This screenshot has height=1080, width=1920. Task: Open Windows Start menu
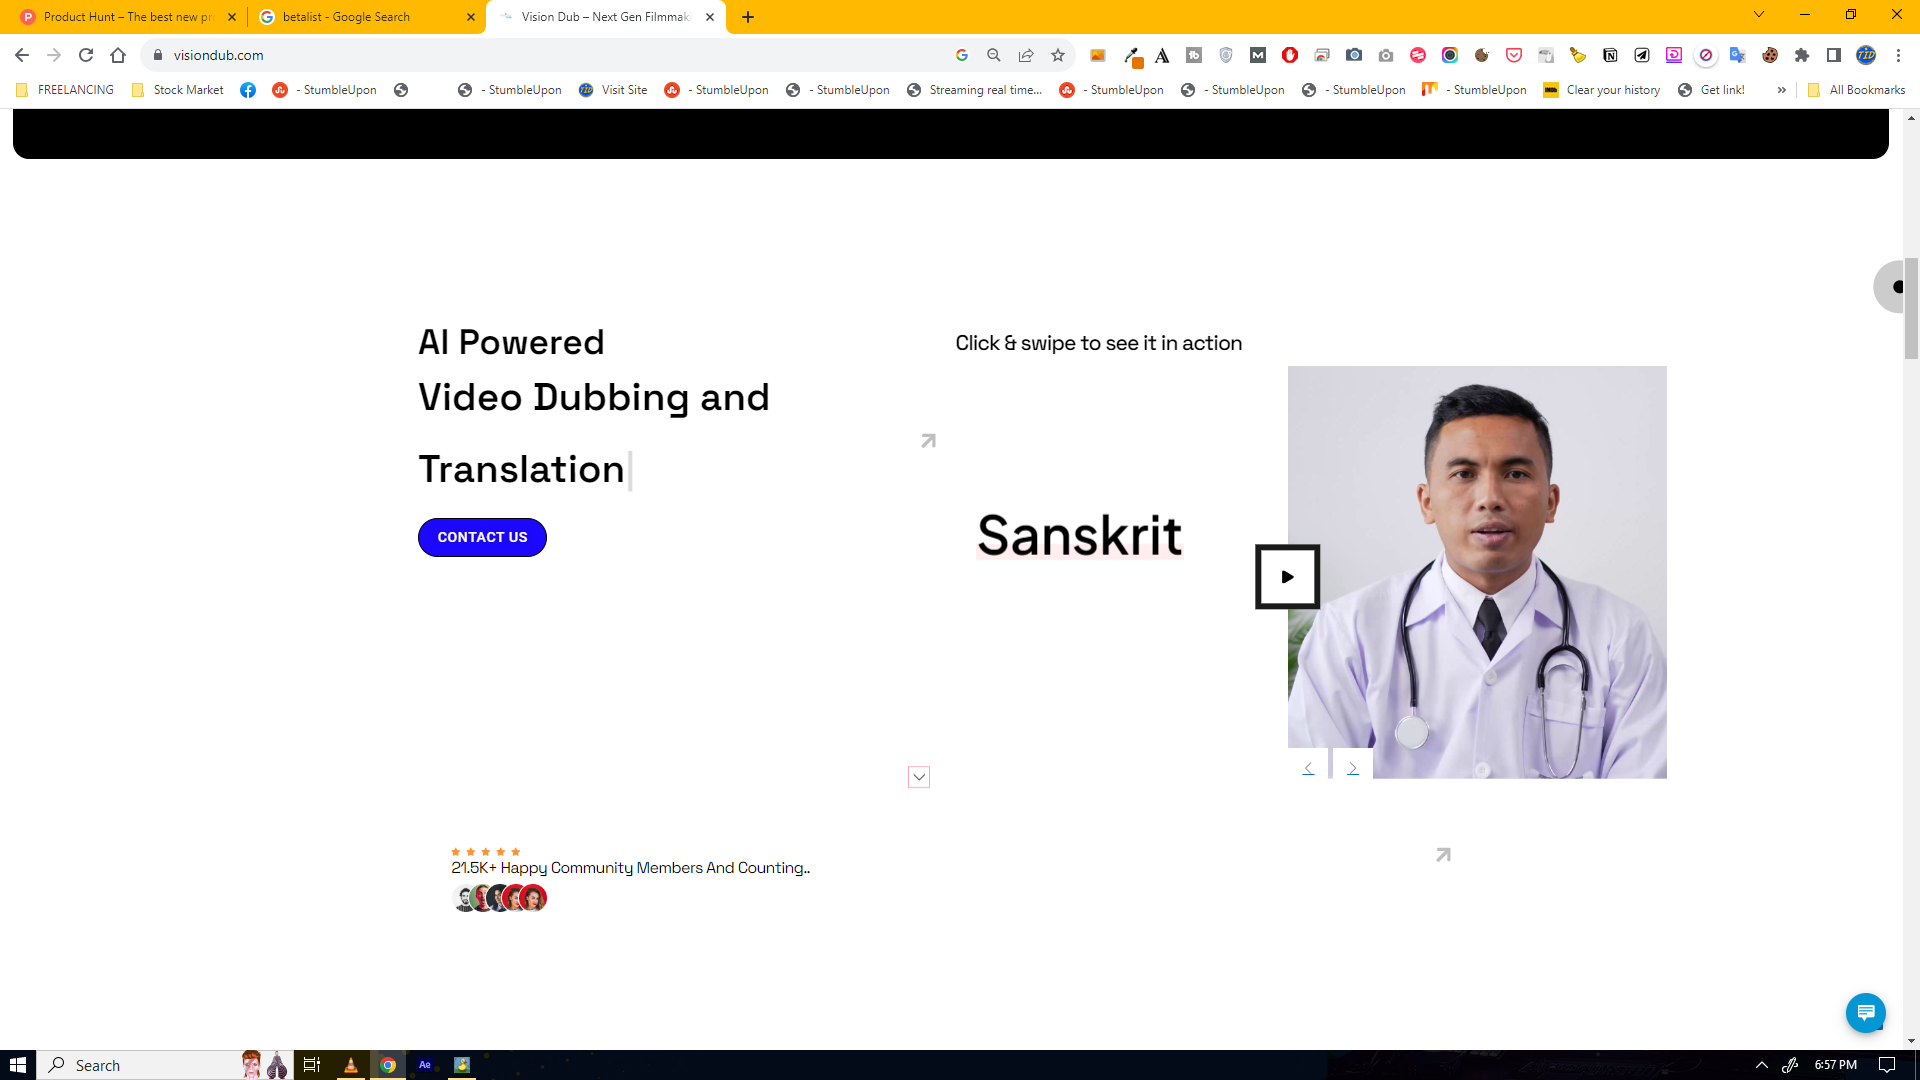(x=17, y=1065)
